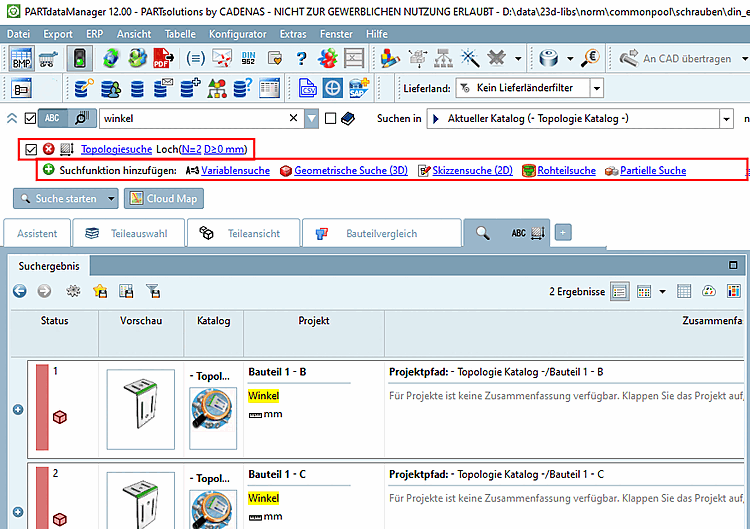Uncheck the Topologiesuche checkbox
Viewport: 750px width, 529px height.
(31, 150)
